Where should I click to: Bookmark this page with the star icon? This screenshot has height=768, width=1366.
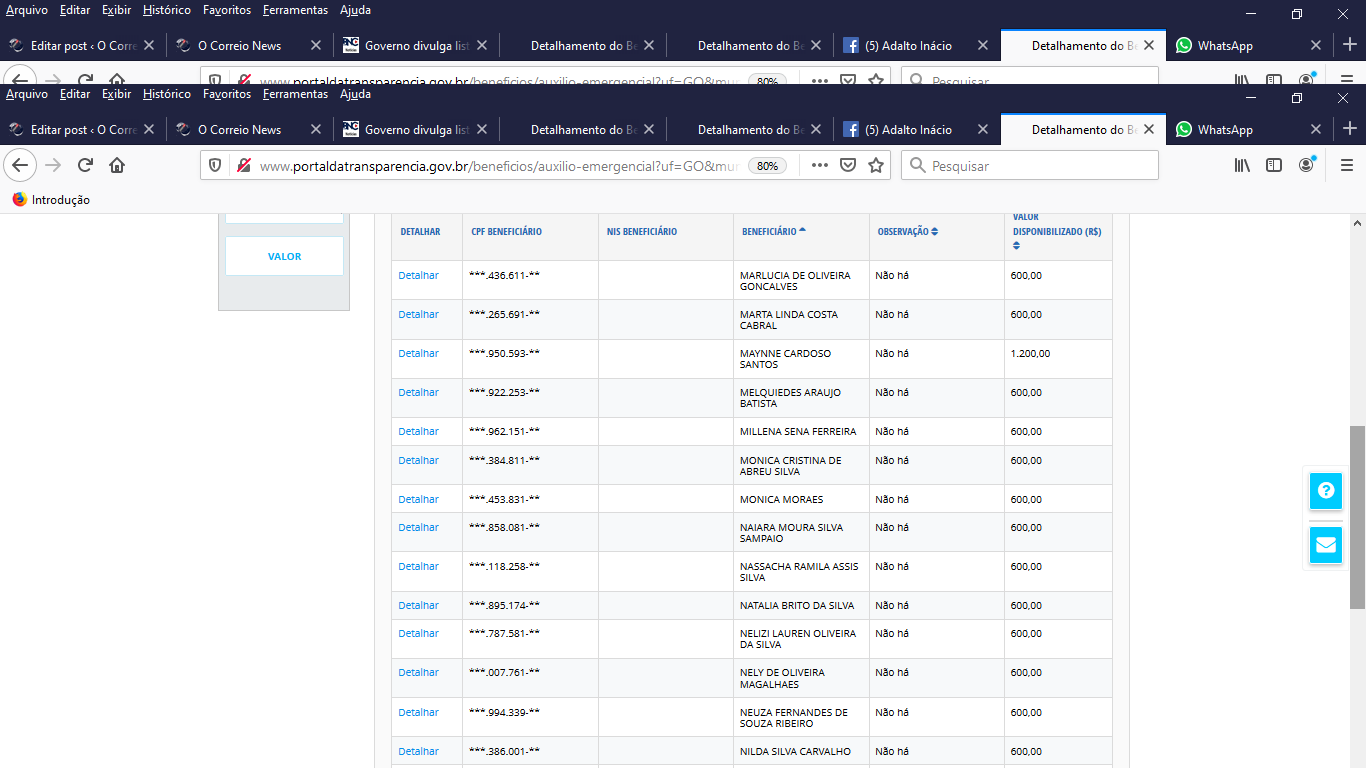pyautogui.click(x=876, y=166)
